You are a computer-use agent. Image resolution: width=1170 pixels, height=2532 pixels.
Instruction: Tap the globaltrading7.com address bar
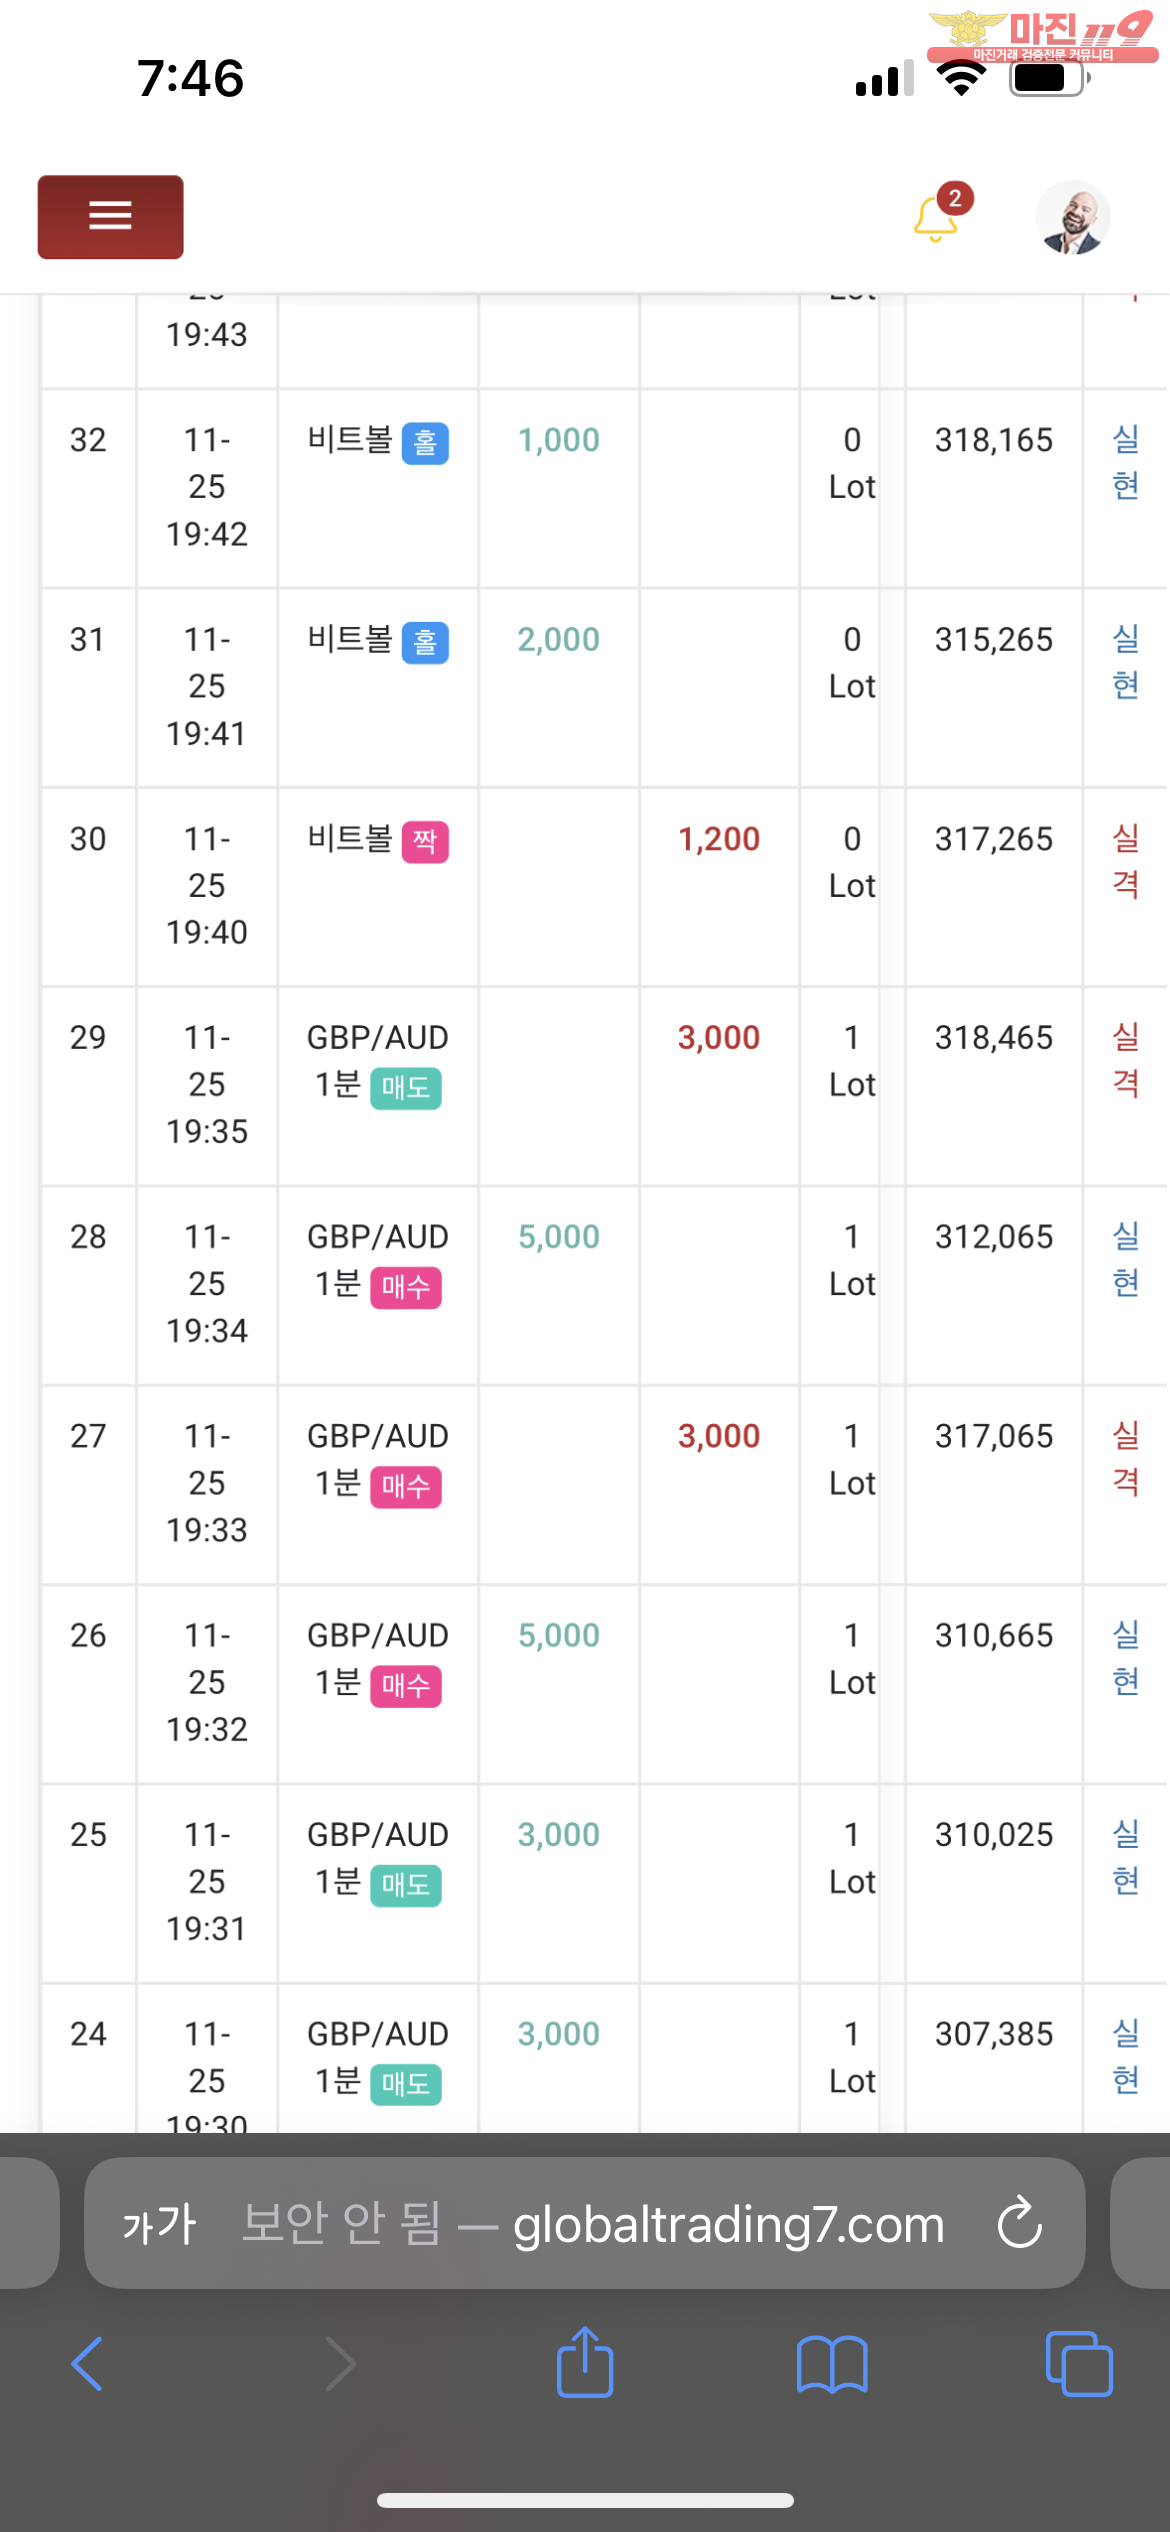tap(585, 2223)
